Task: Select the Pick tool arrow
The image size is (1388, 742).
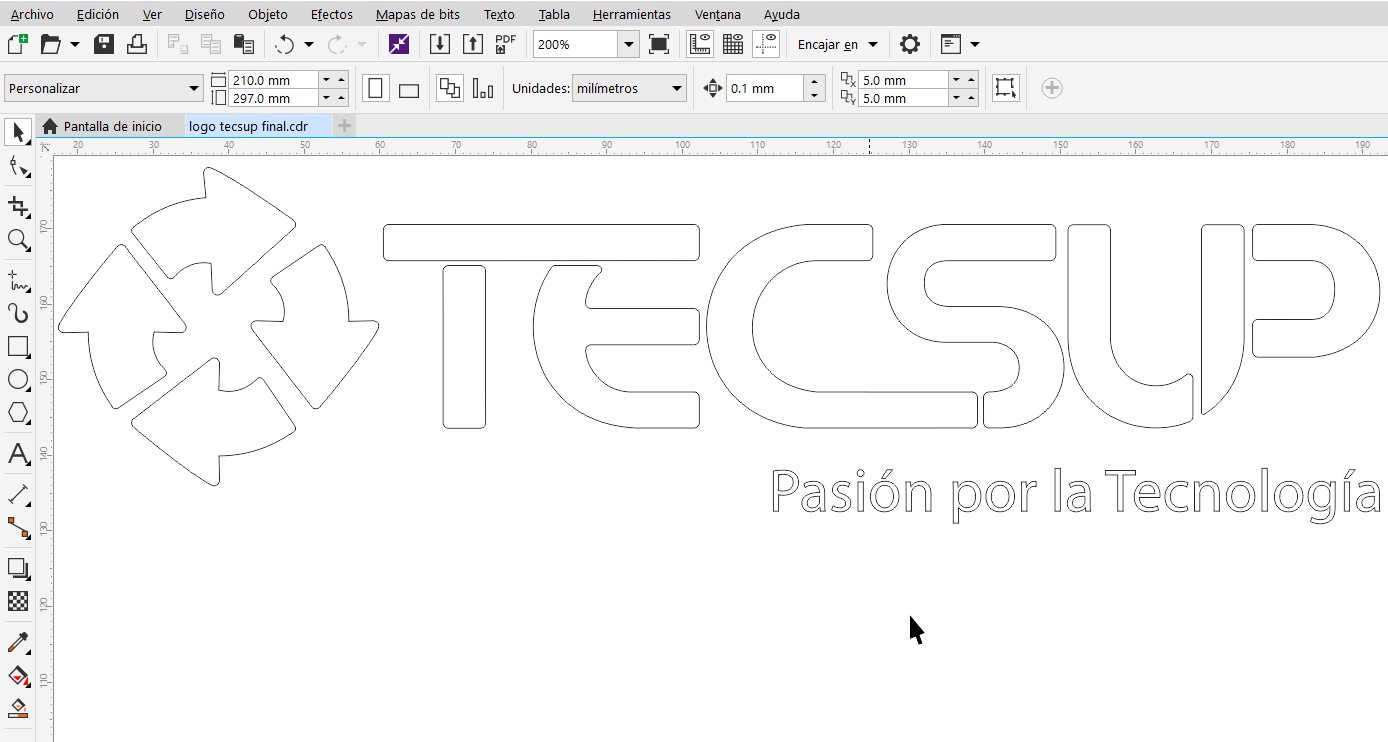Action: (x=18, y=133)
